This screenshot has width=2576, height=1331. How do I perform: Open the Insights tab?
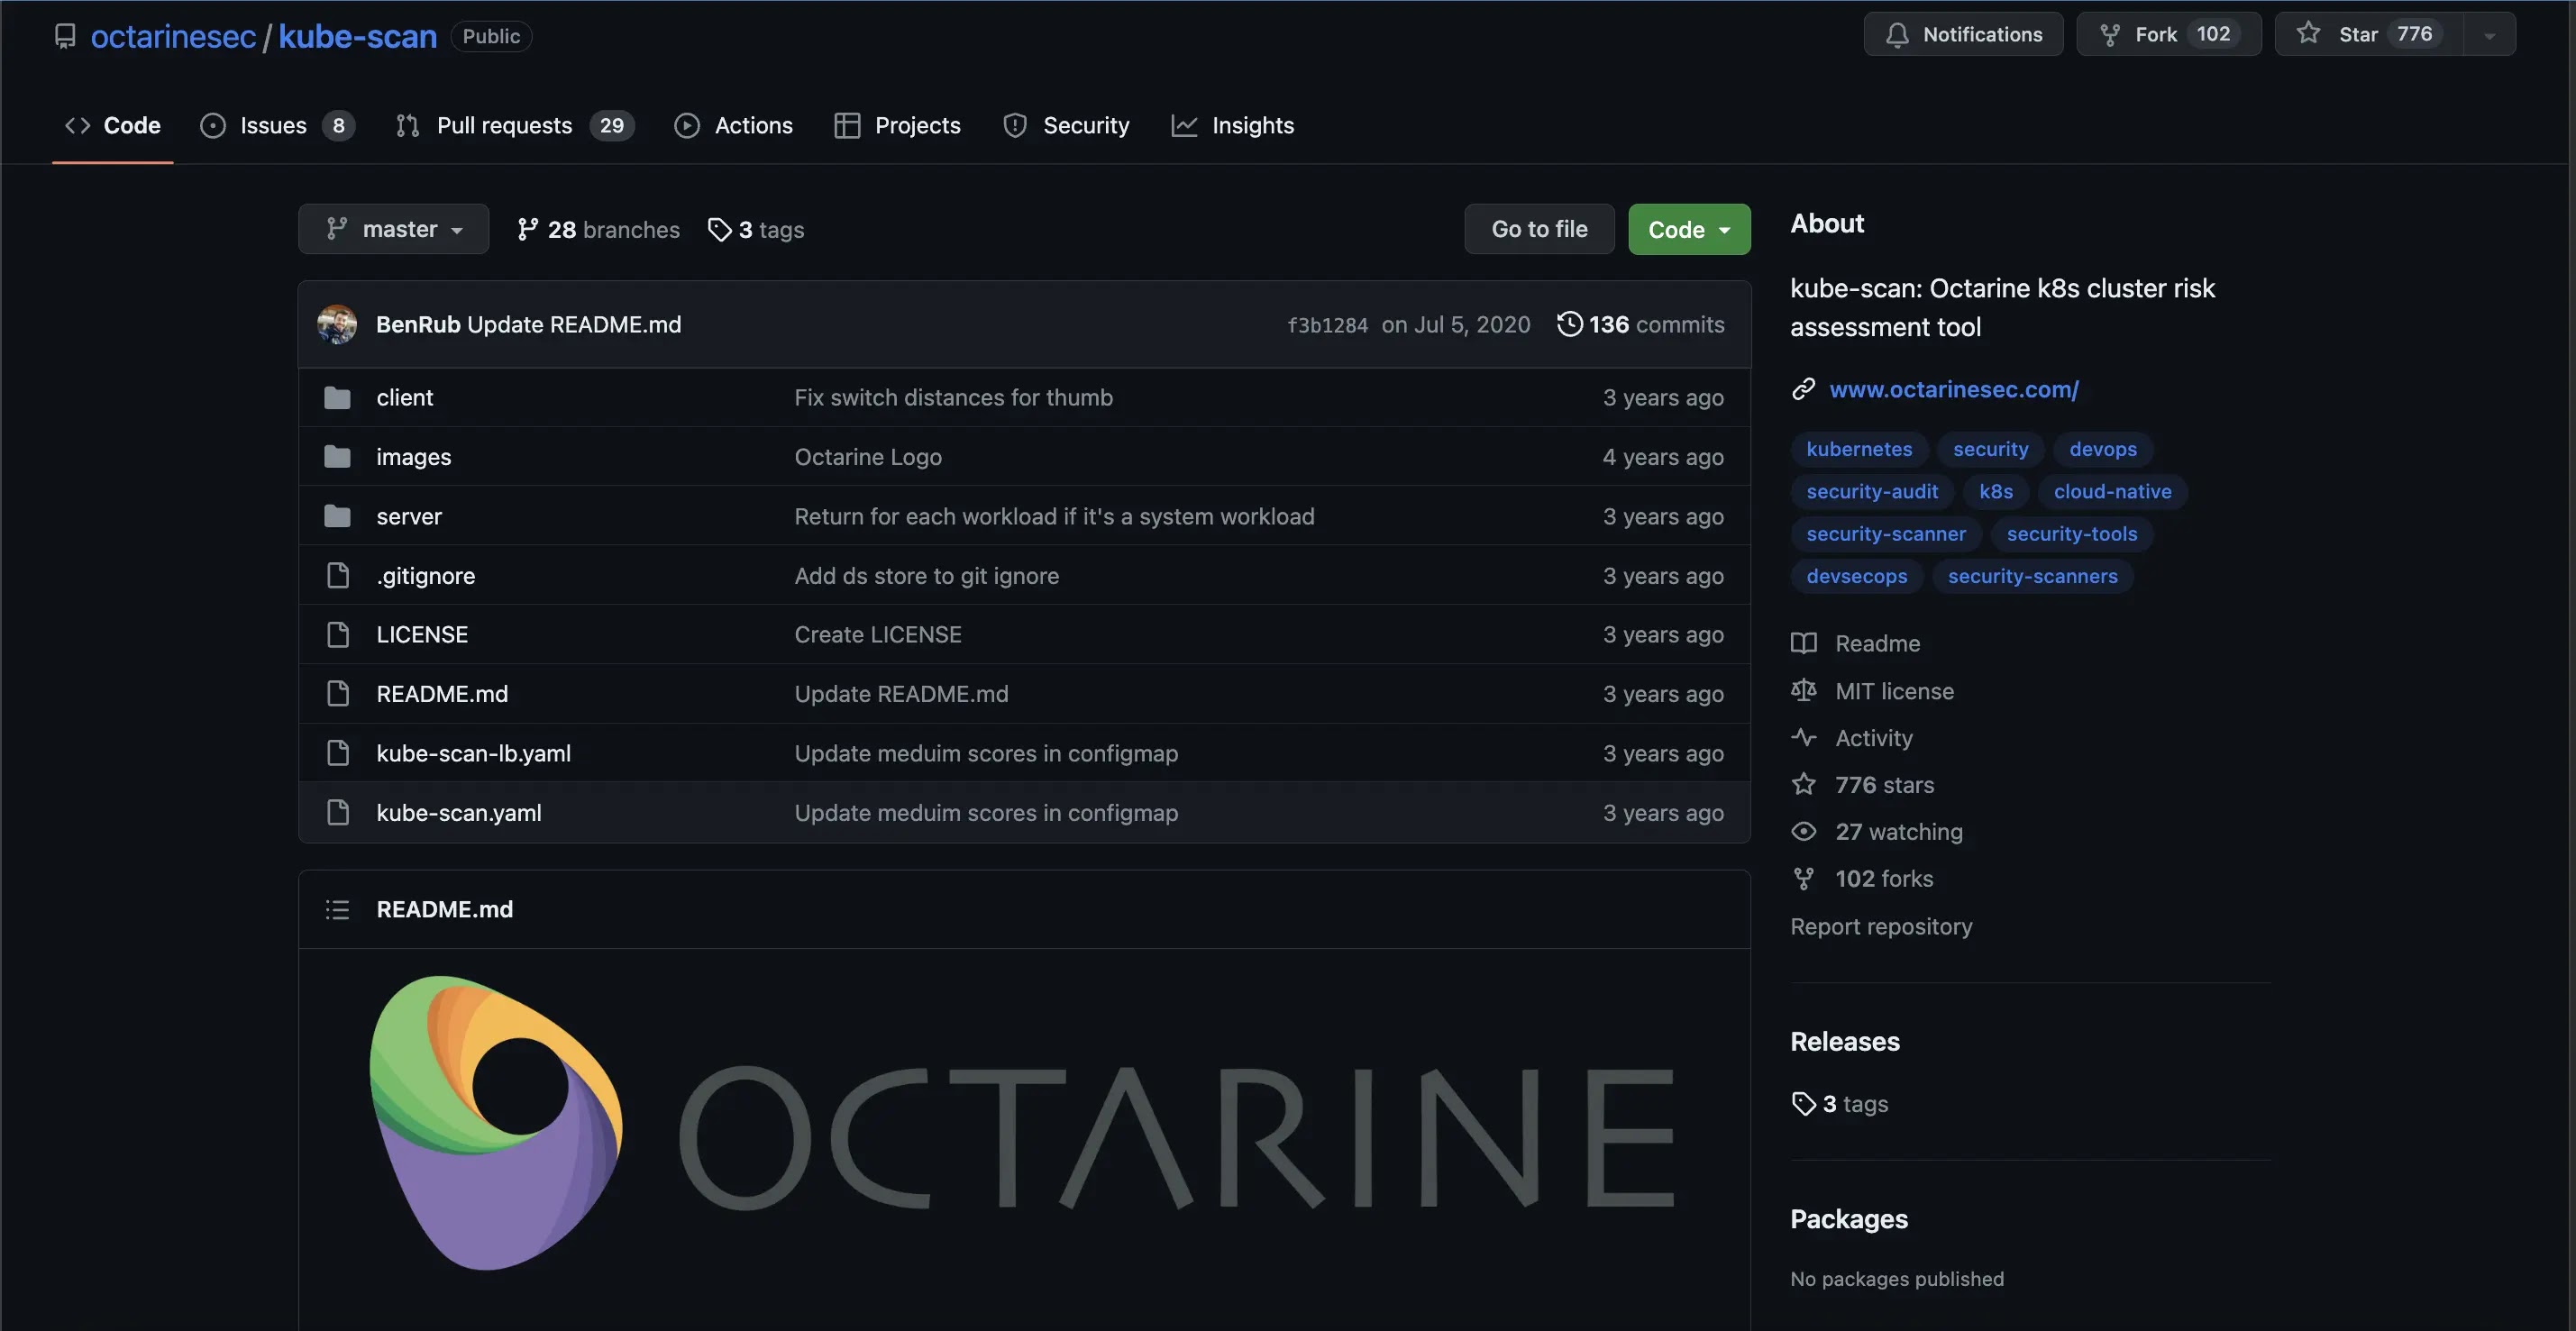point(1232,125)
